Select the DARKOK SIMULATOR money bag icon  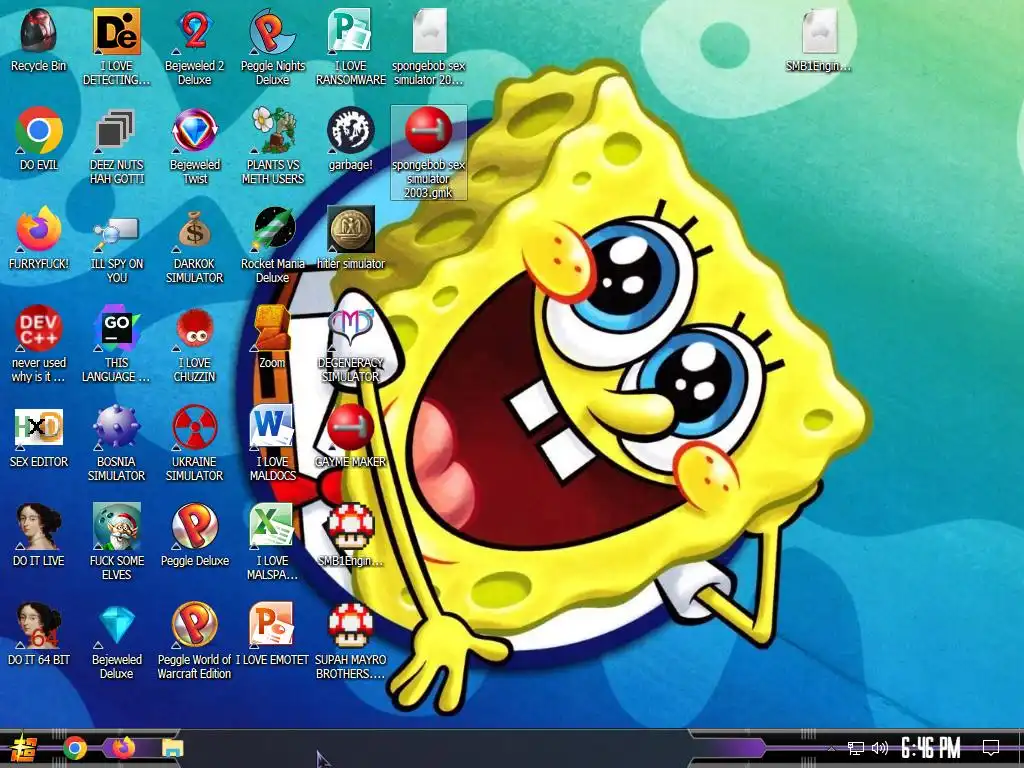click(x=195, y=229)
